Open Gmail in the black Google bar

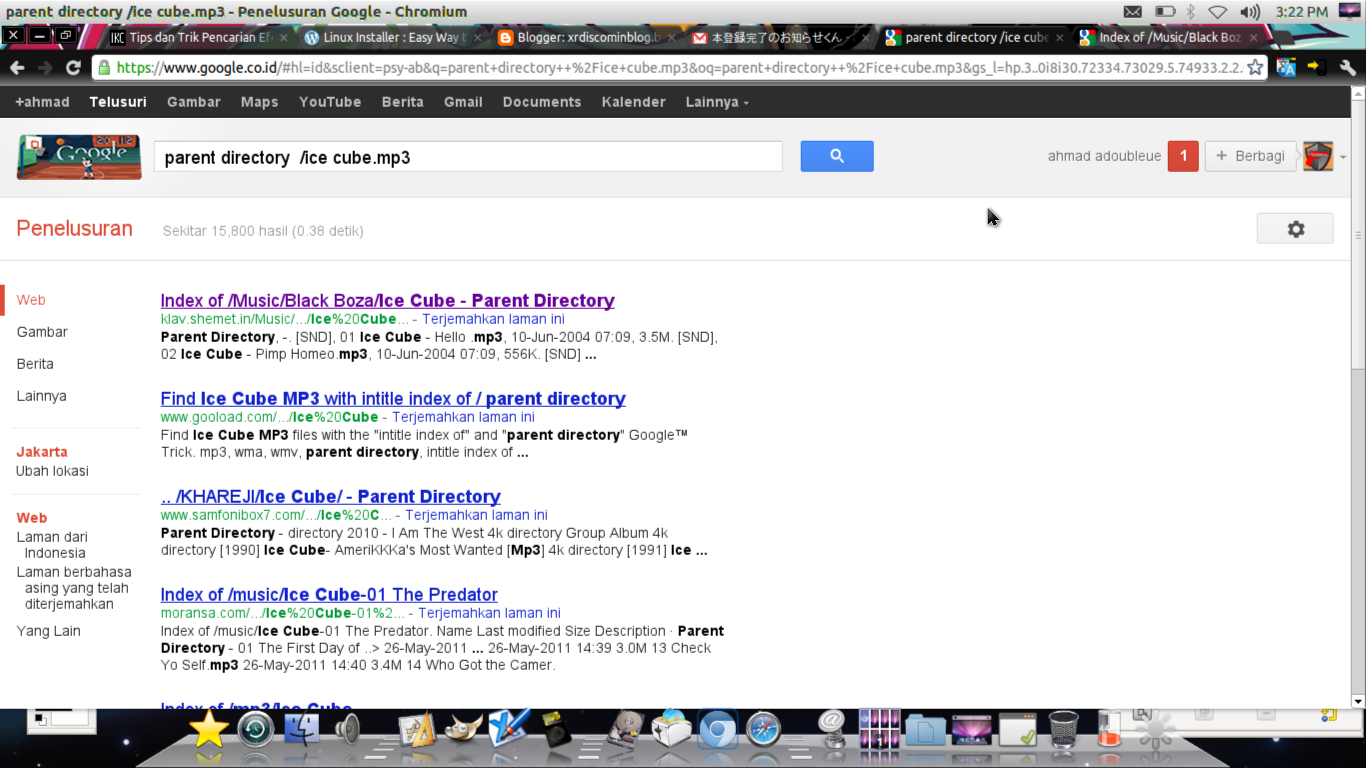[463, 102]
